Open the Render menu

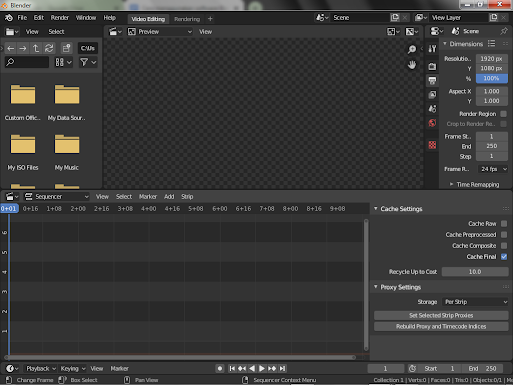coord(60,18)
